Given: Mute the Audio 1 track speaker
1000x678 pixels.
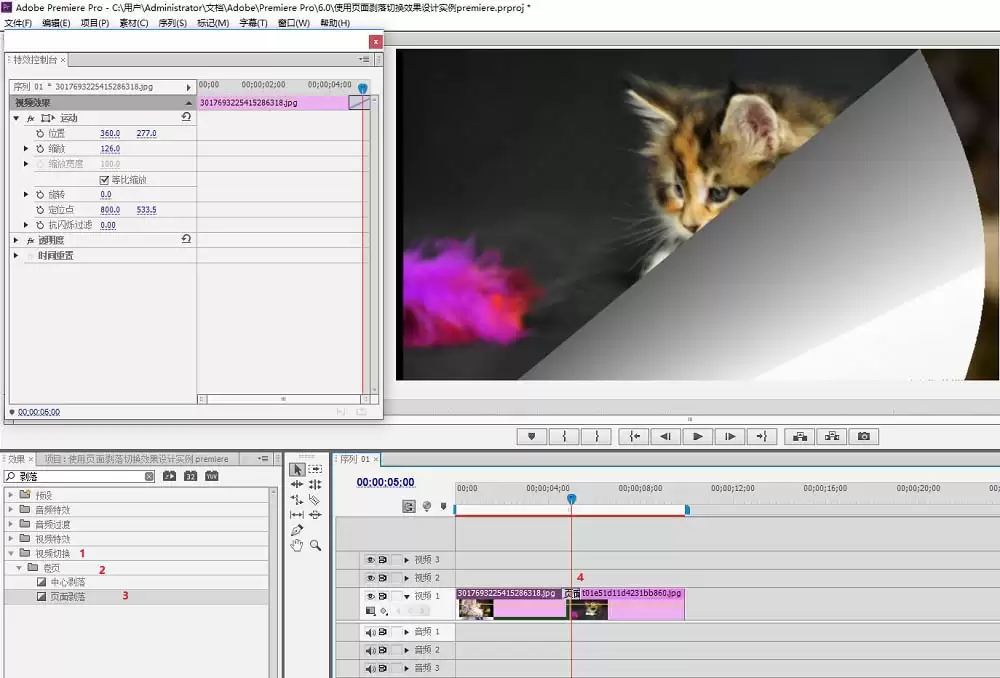Looking at the screenshot, I should click(x=370, y=632).
